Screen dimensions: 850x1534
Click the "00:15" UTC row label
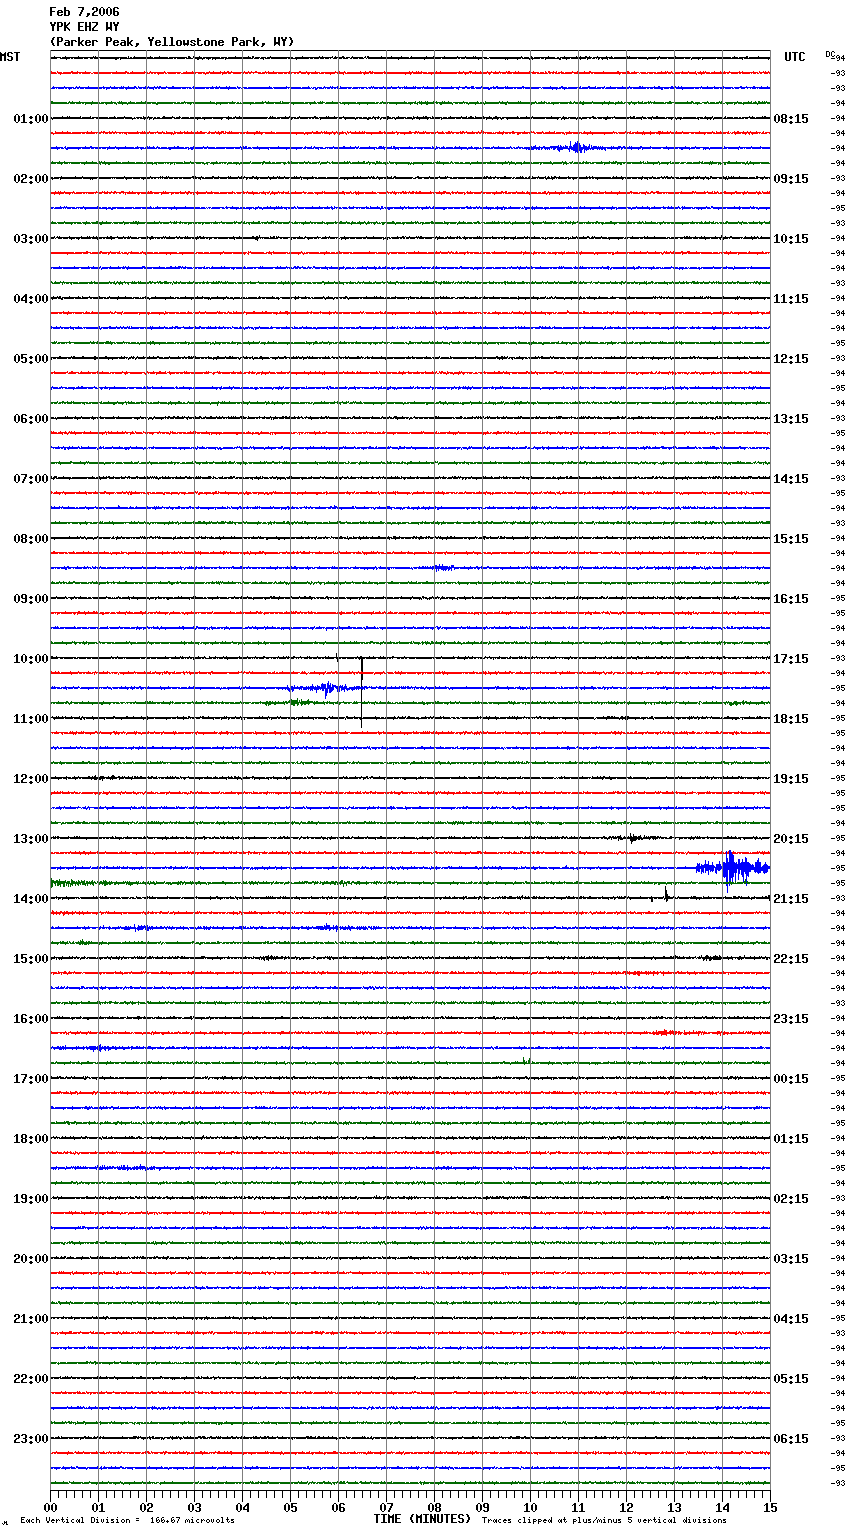click(x=791, y=1079)
